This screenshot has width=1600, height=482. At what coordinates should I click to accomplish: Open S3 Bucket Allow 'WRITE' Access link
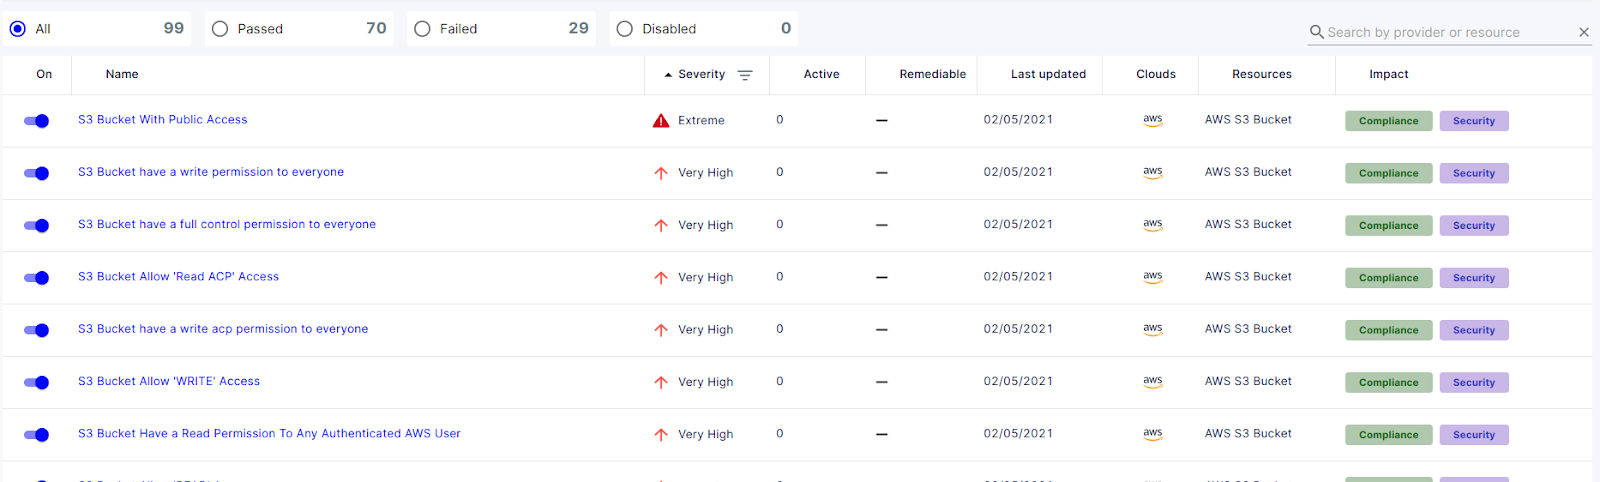tap(169, 381)
